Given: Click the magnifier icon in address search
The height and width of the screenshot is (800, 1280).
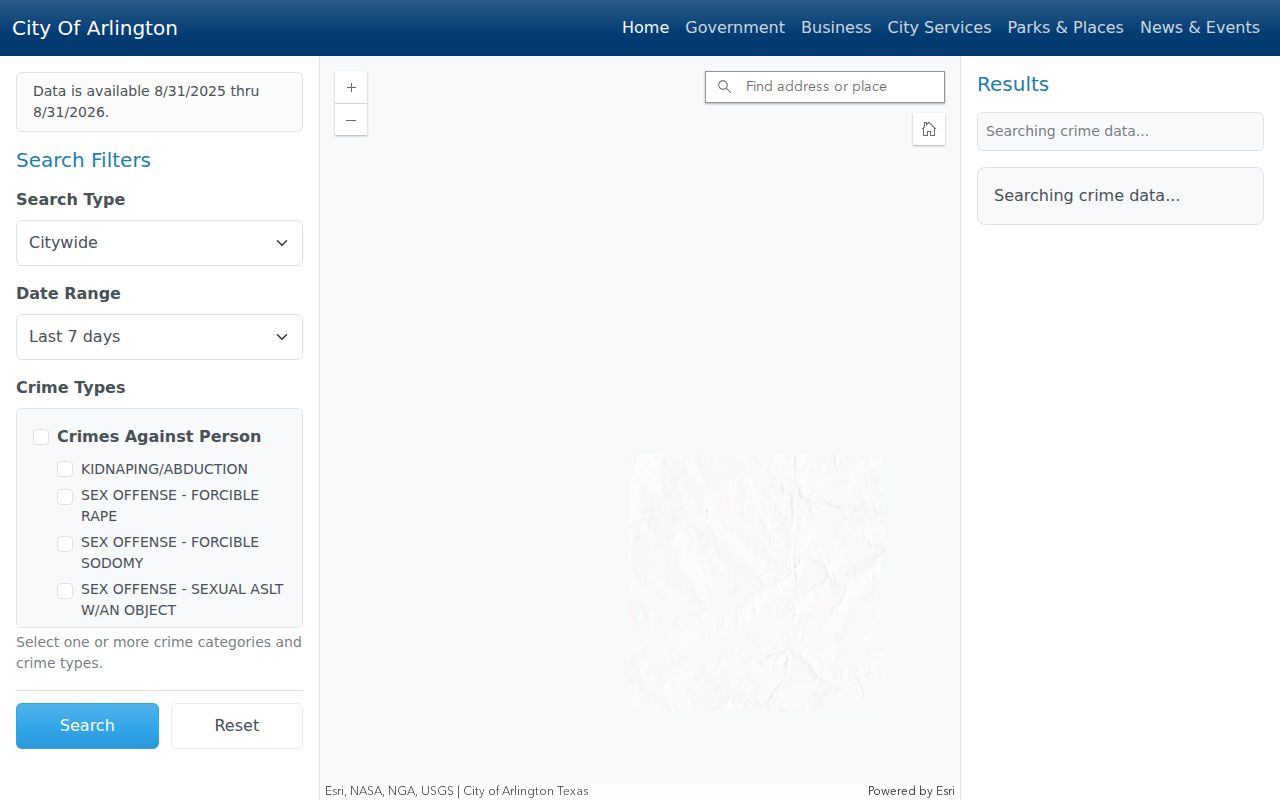Looking at the screenshot, I should click(725, 87).
